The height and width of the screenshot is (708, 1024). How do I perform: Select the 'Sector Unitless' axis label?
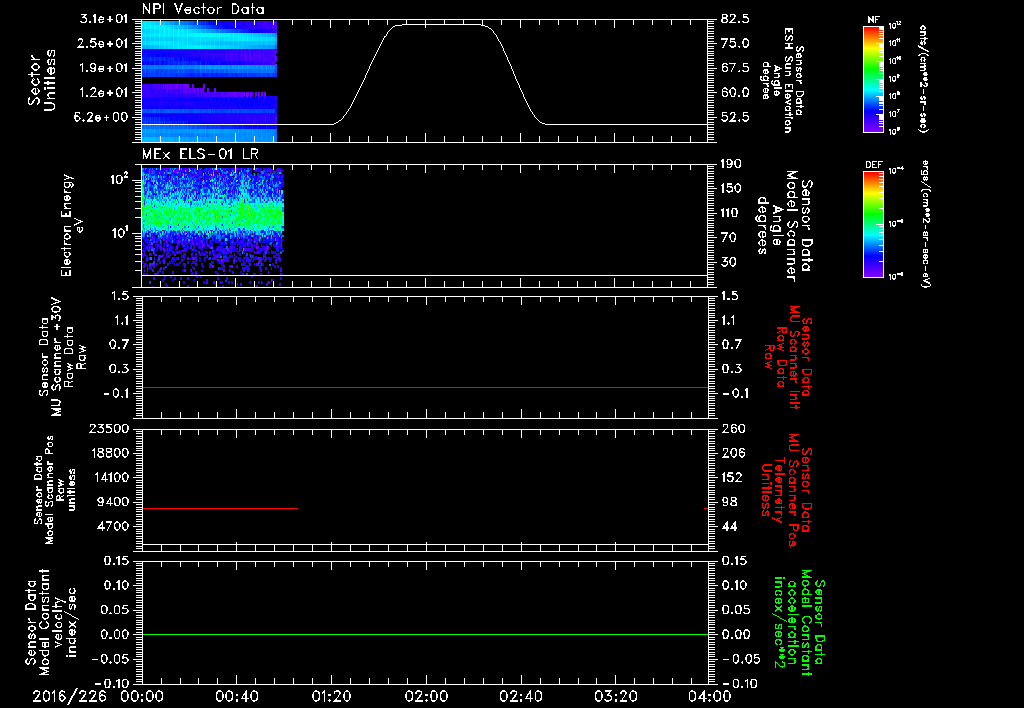[x=41, y=80]
